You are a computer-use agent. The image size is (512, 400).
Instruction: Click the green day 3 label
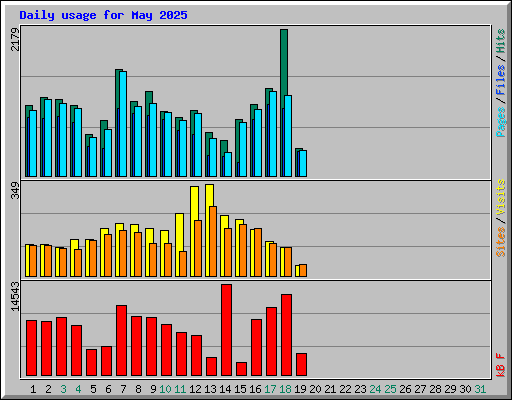[63, 389]
